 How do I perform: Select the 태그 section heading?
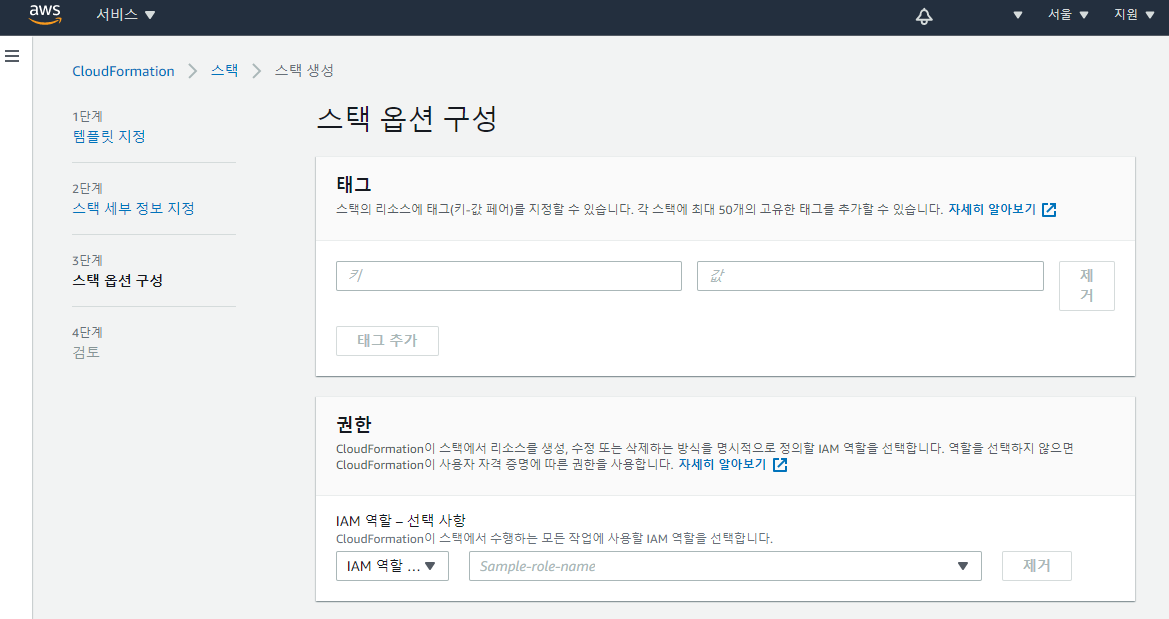(x=354, y=184)
